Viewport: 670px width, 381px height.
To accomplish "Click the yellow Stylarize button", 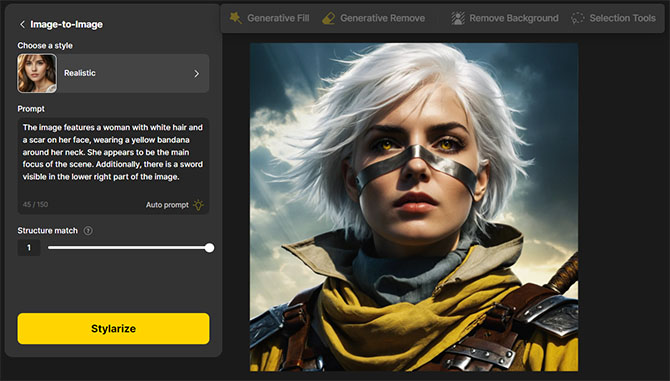I will [x=113, y=328].
